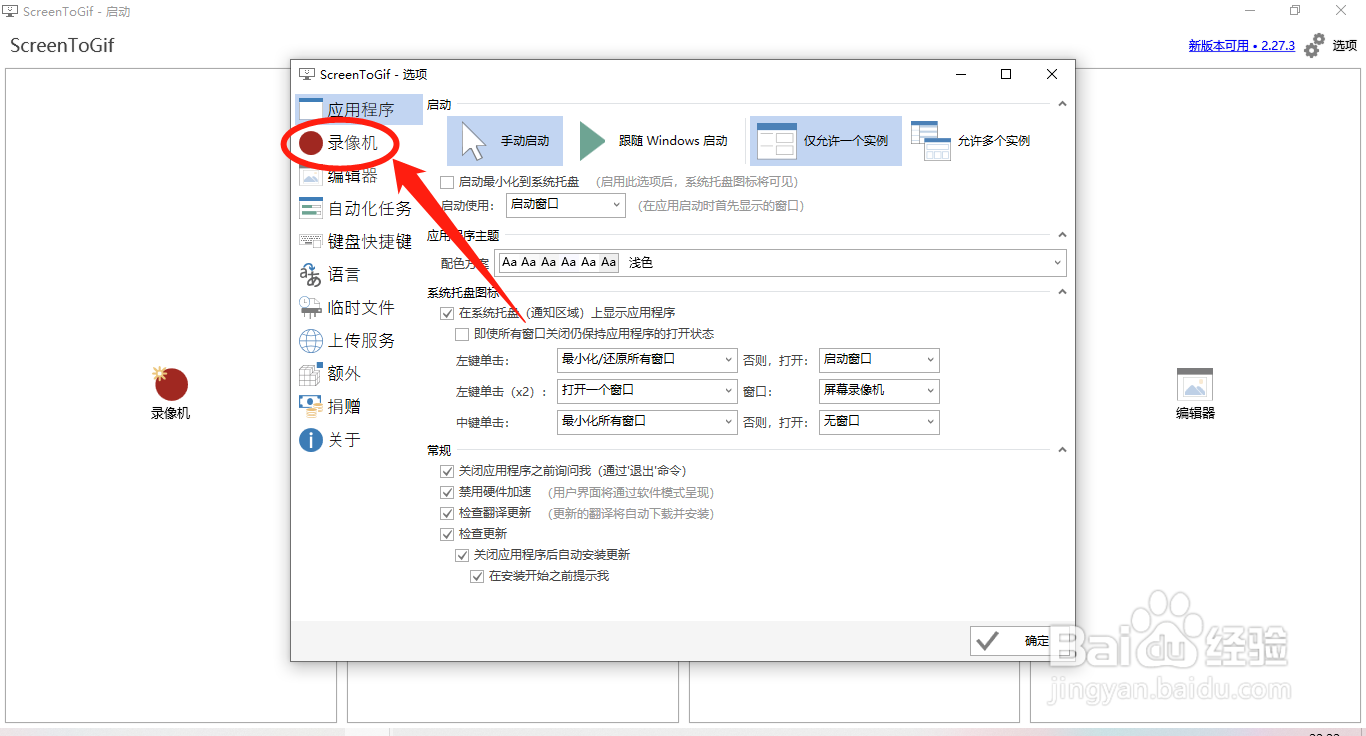Launch 编辑器 in the main ScreenToGif window
The width and height of the screenshot is (1366, 736).
pyautogui.click(x=1195, y=393)
